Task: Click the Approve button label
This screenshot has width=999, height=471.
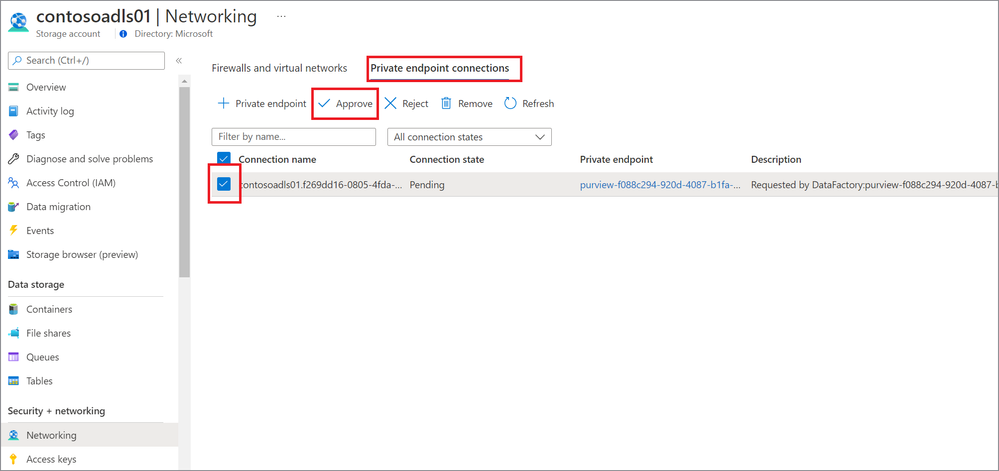Action: coord(354,103)
